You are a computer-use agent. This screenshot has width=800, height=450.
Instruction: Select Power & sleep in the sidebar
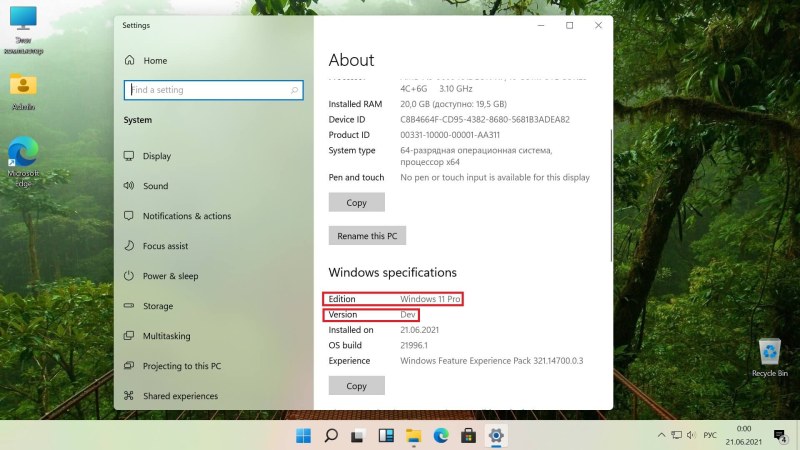pos(170,276)
